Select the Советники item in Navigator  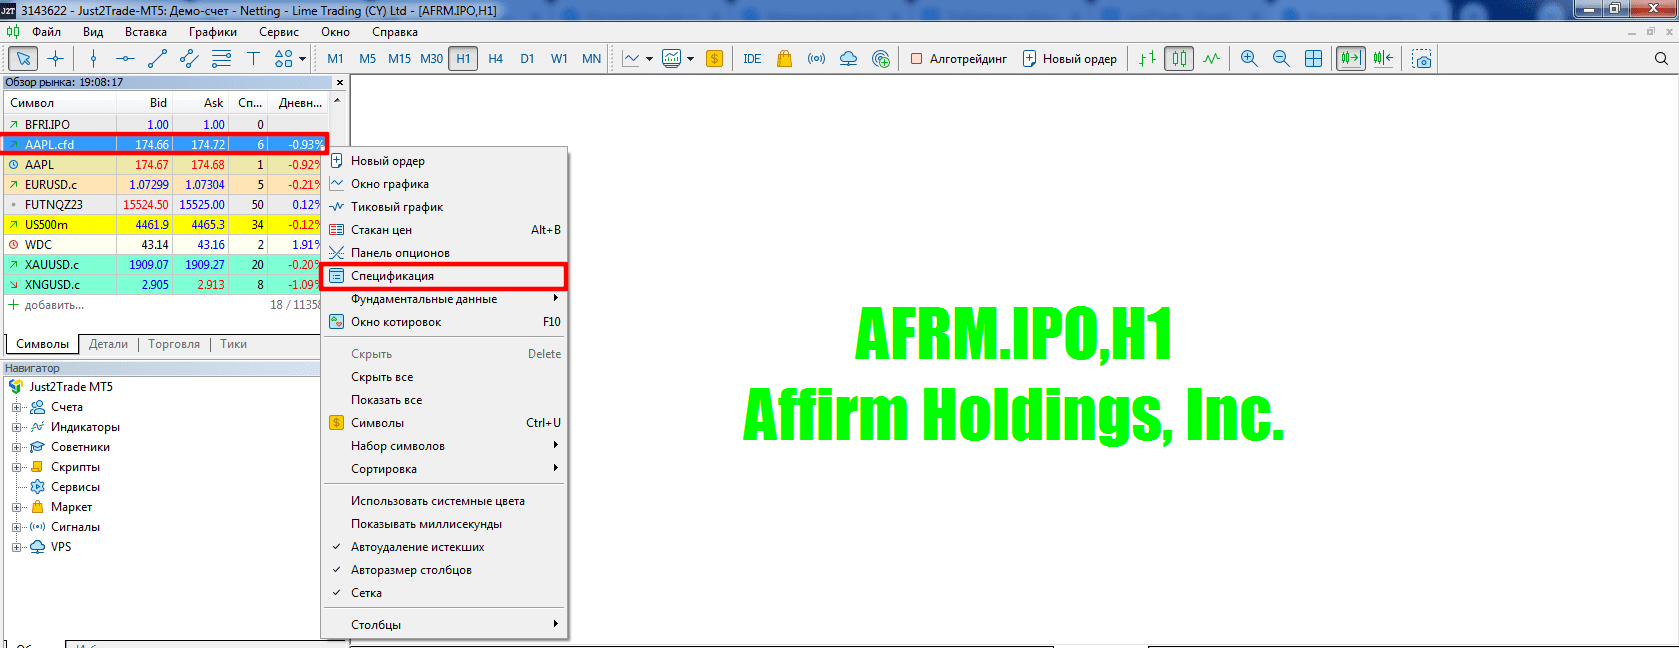80,447
